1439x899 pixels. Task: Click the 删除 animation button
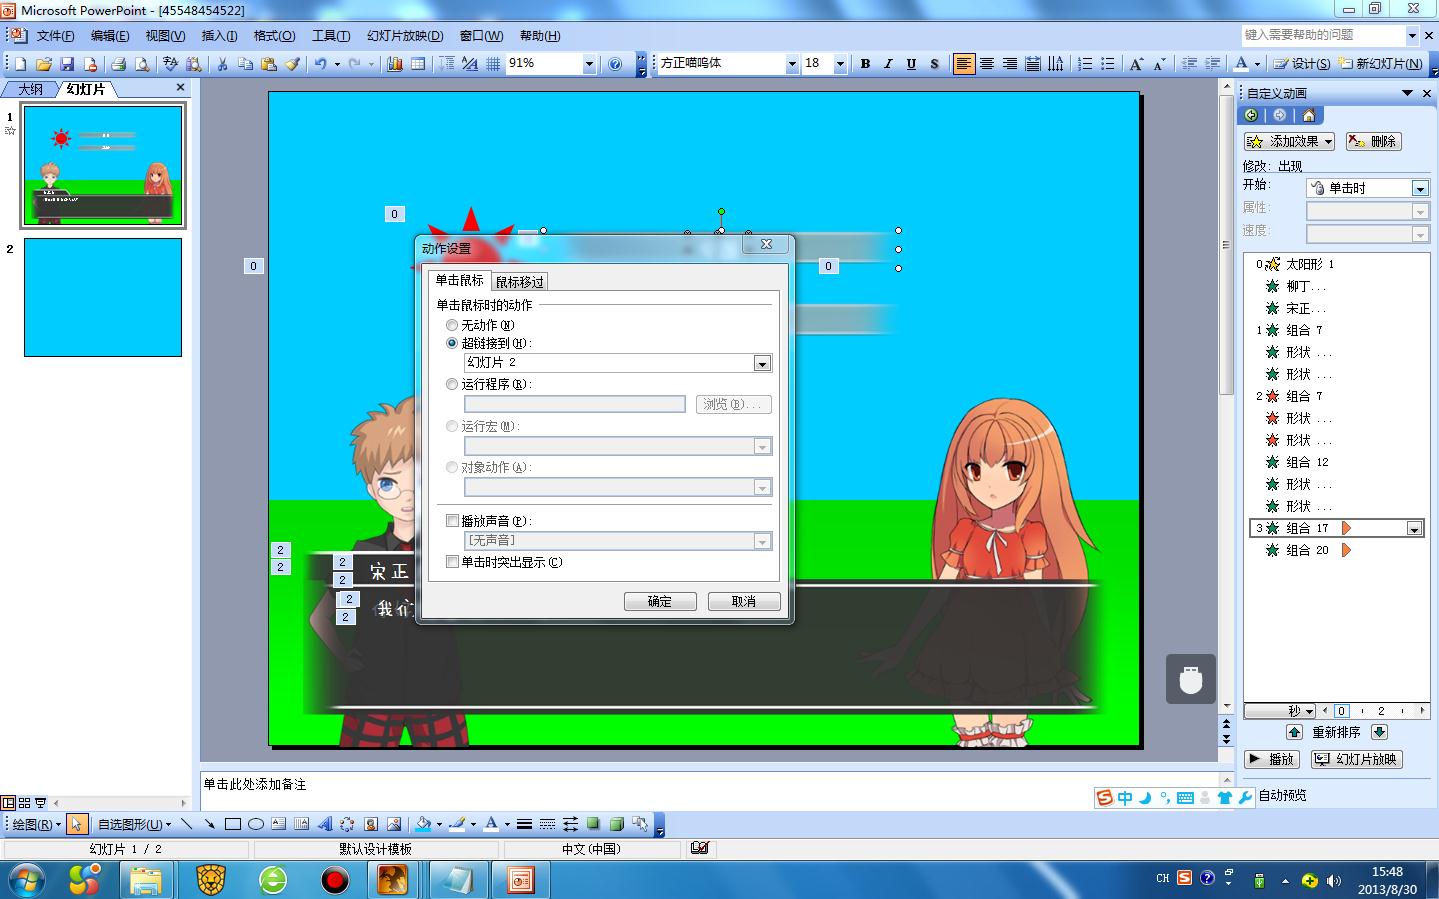tap(1373, 141)
